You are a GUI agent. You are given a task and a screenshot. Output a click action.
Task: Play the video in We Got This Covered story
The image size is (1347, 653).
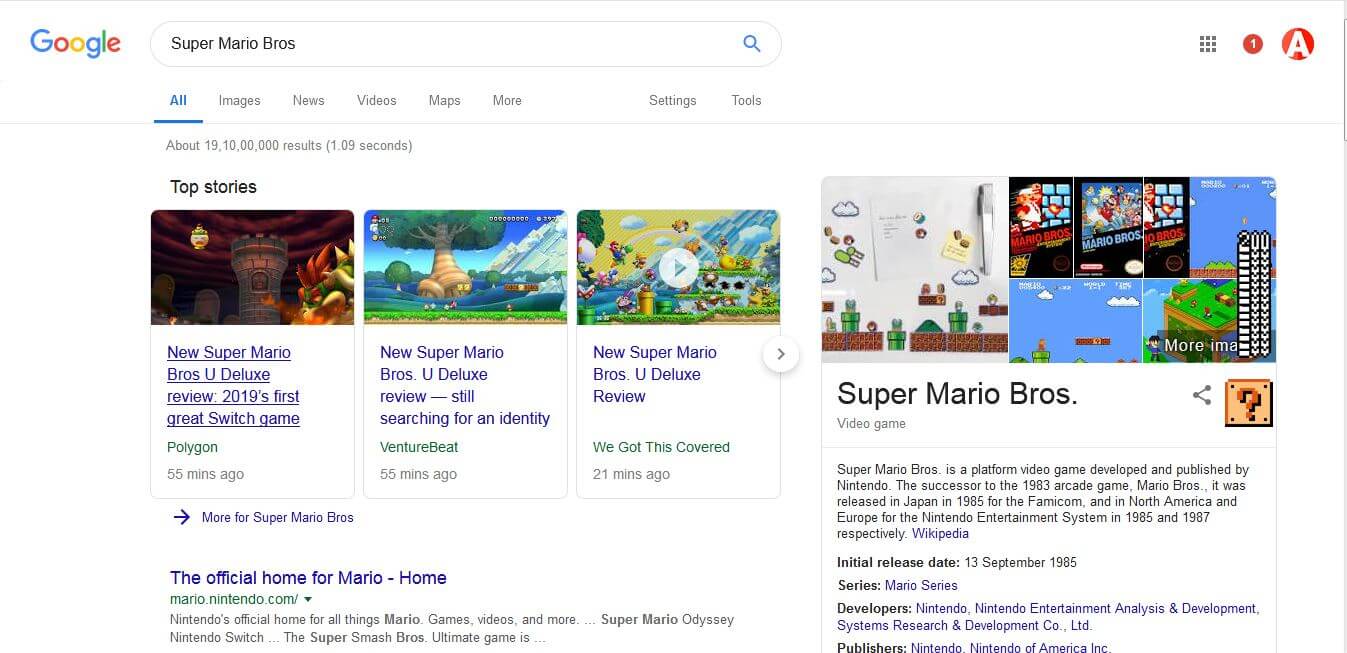pos(679,267)
